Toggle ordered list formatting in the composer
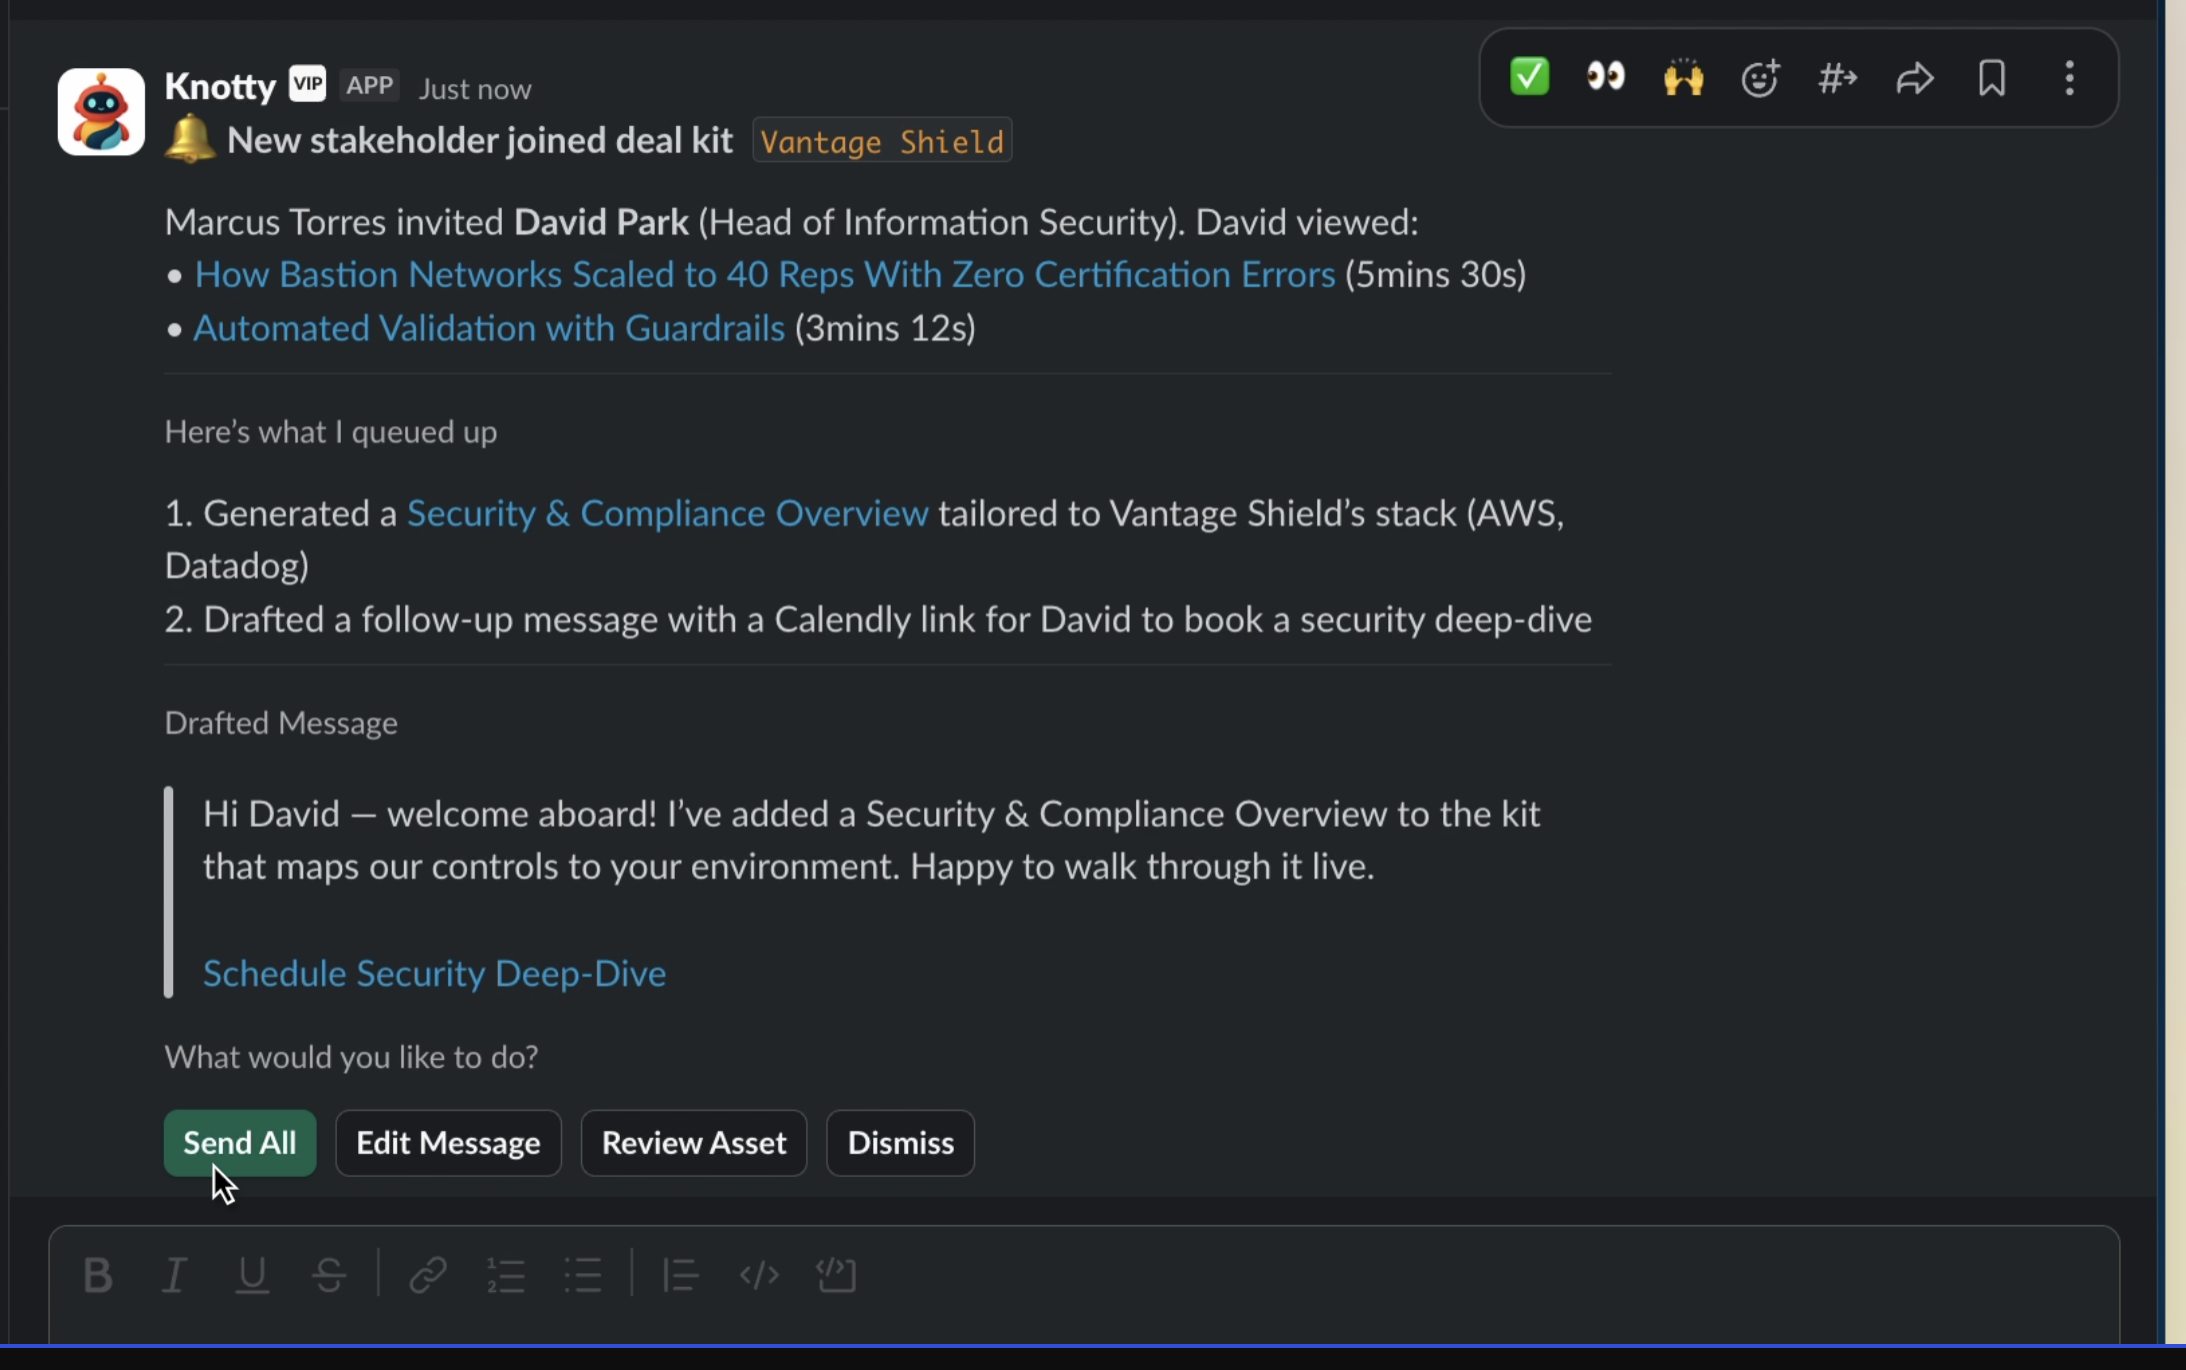2186x1370 pixels. coord(505,1274)
